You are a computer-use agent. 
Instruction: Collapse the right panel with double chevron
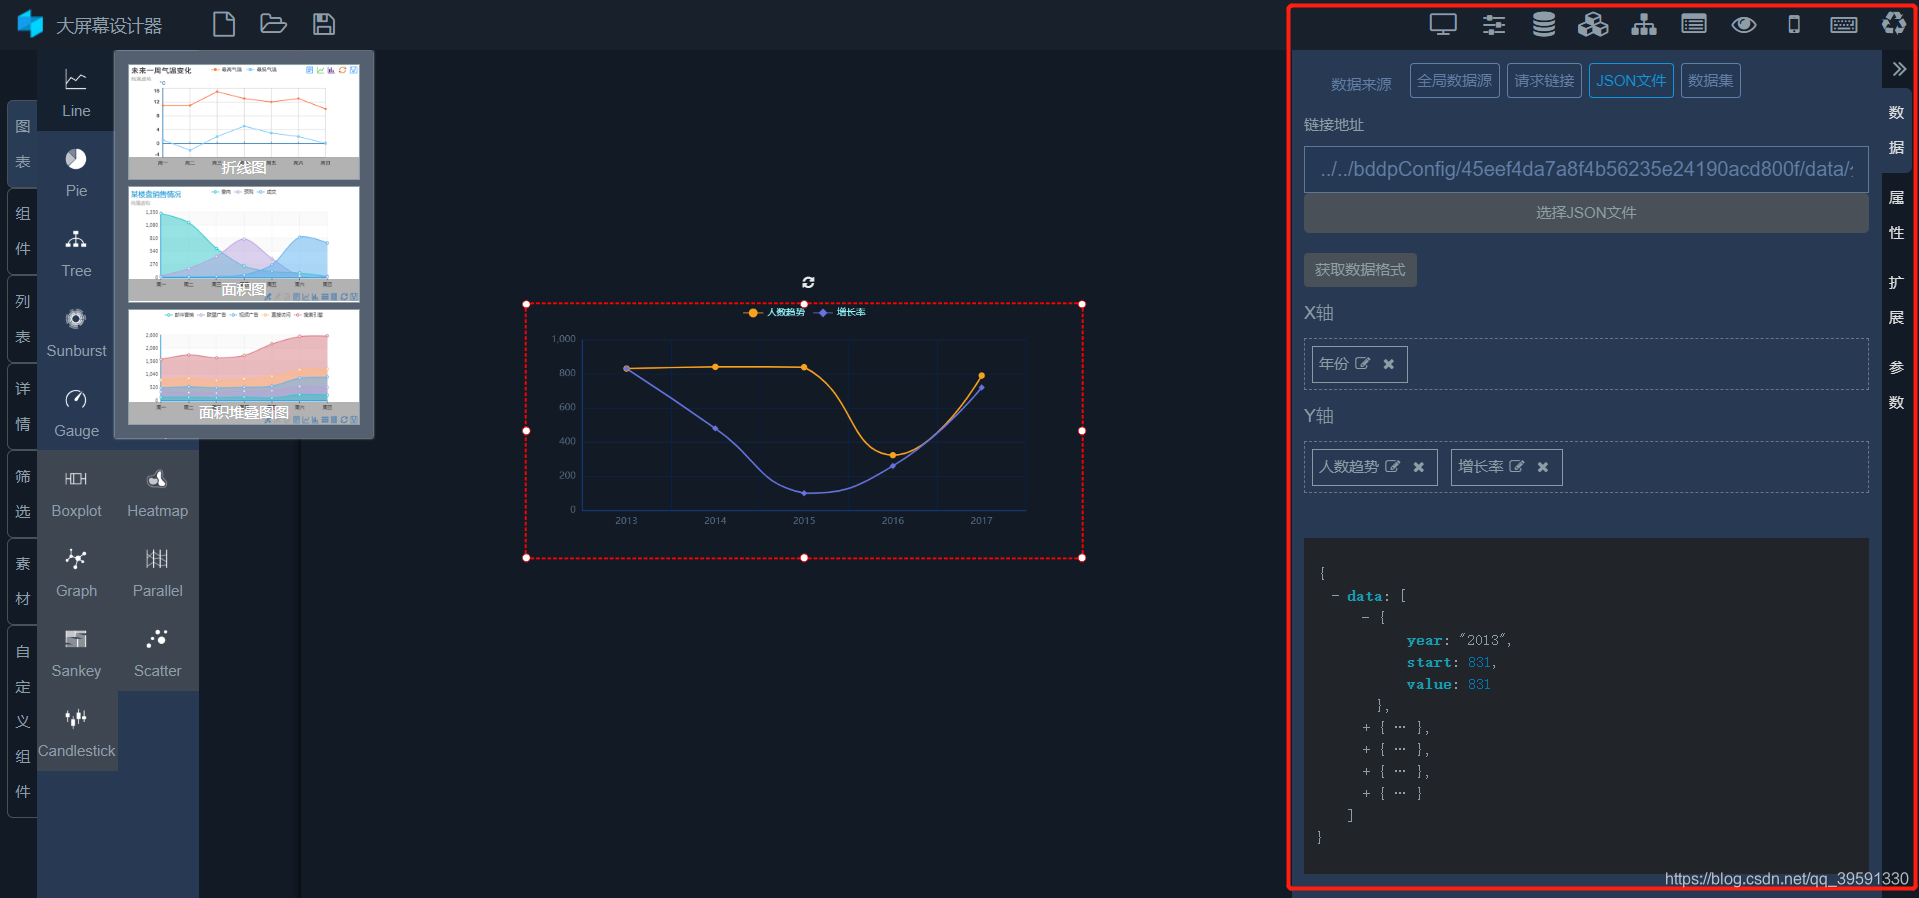tap(1898, 69)
